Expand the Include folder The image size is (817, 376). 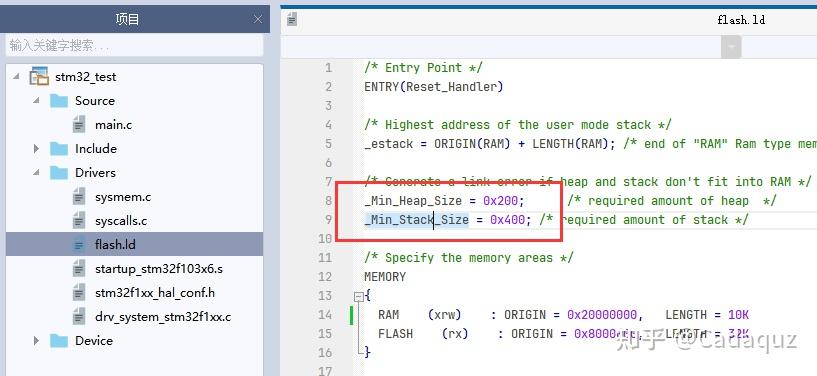(x=36, y=148)
